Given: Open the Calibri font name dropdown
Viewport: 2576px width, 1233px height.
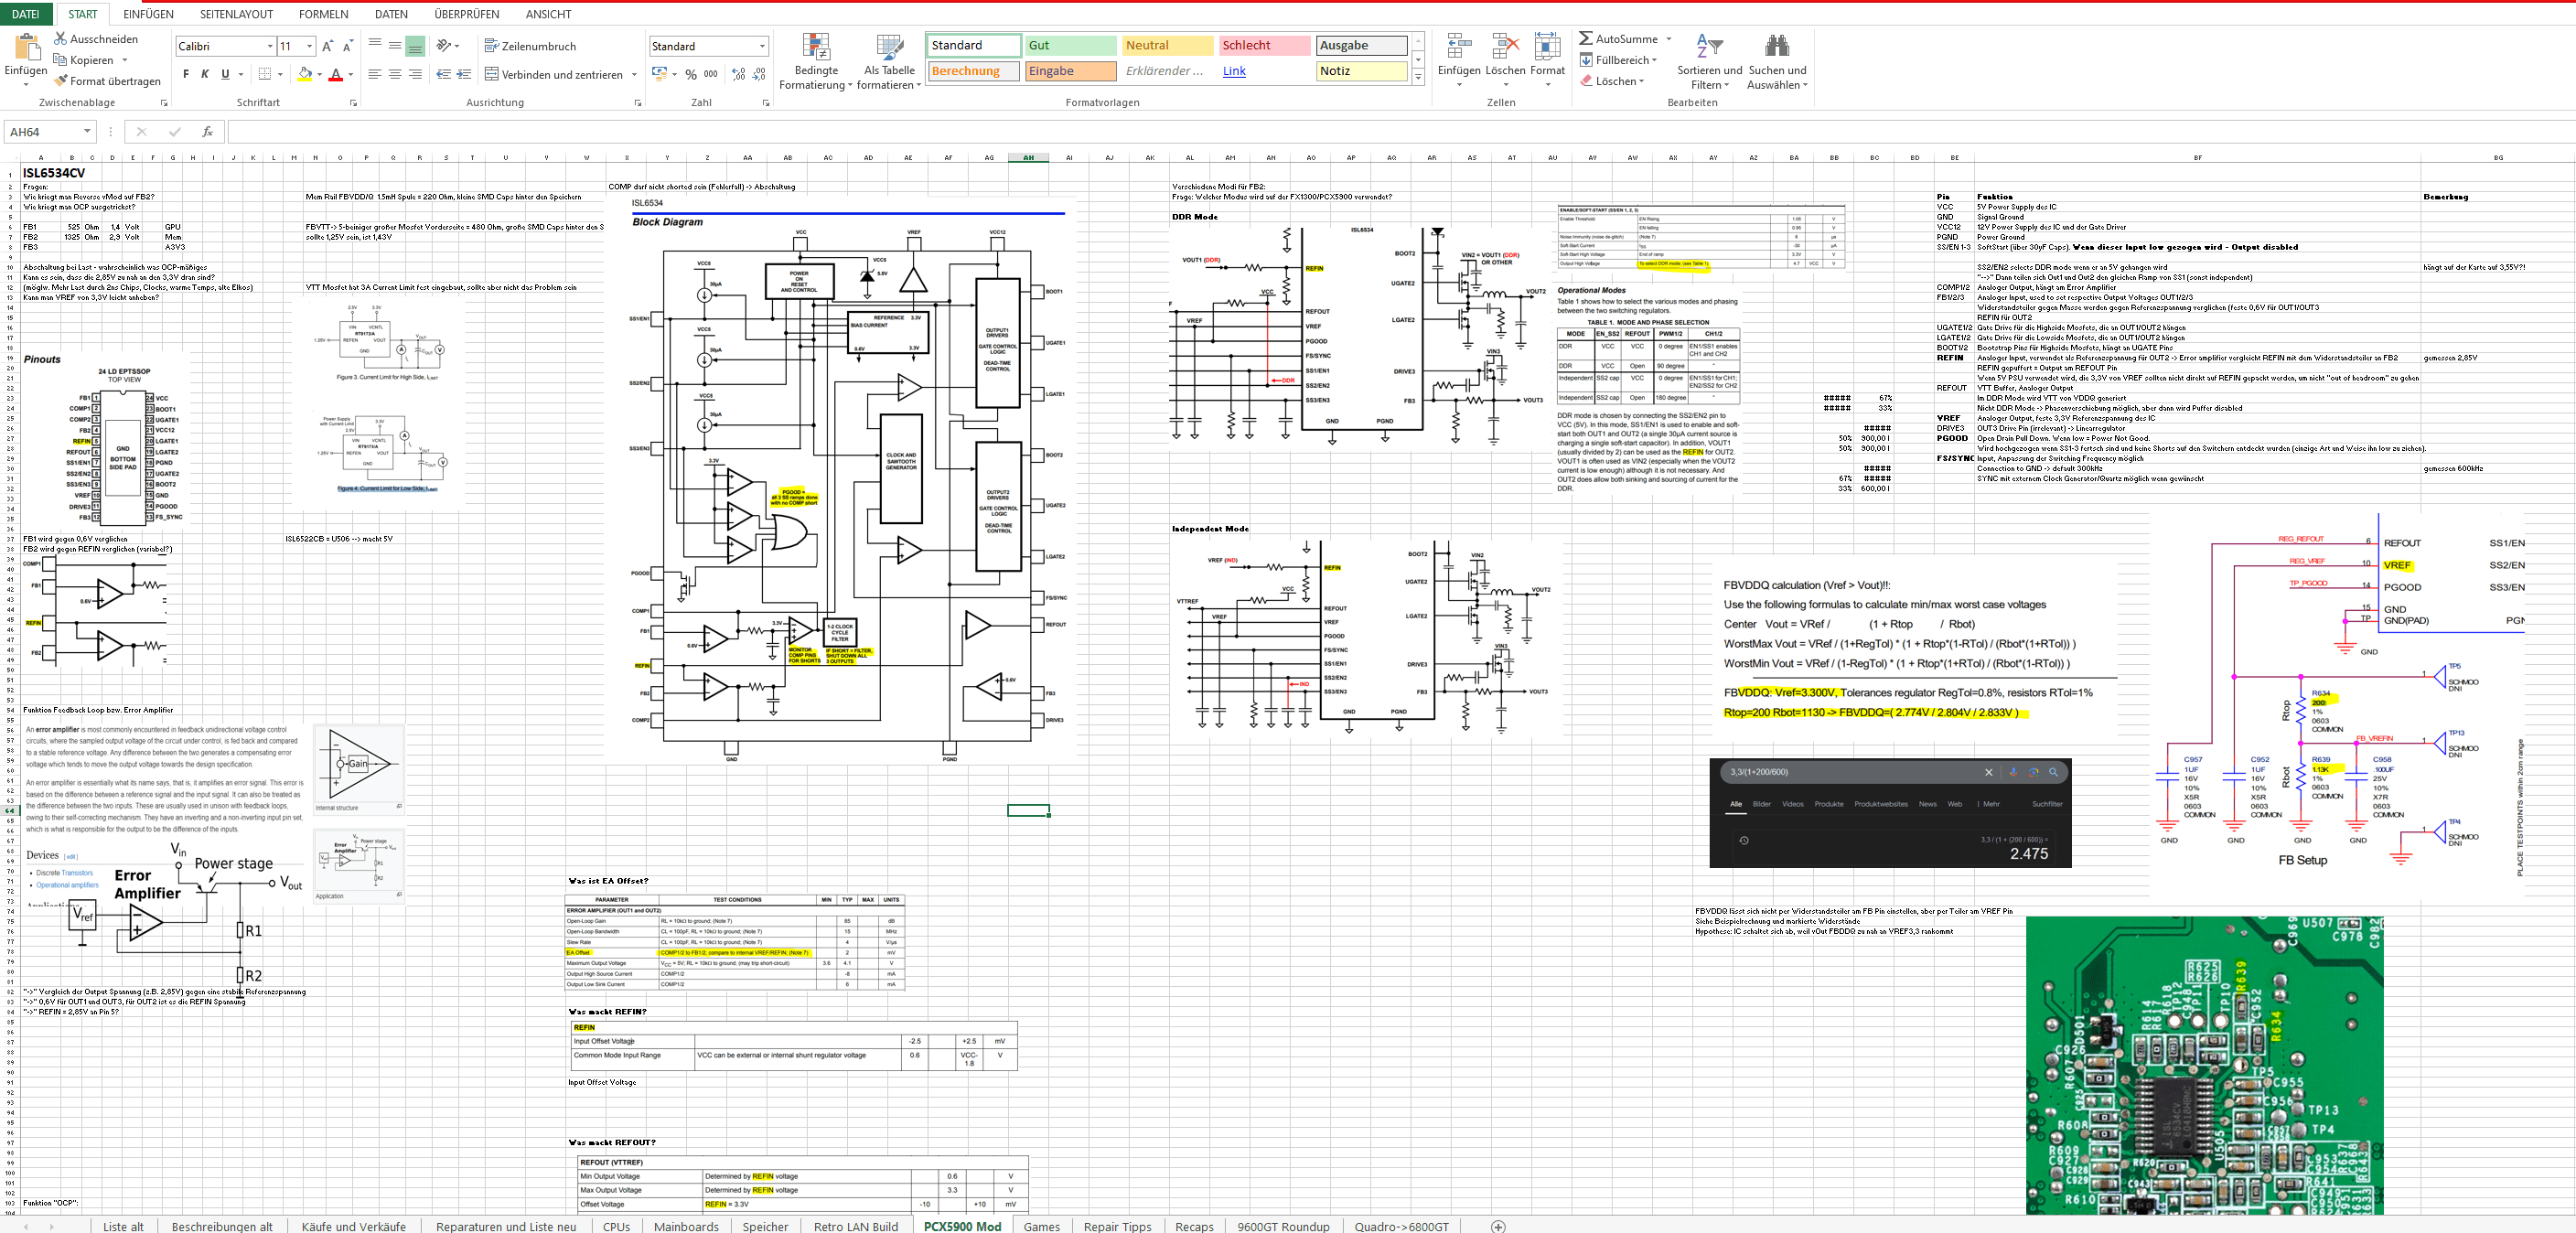Looking at the screenshot, I should (x=270, y=46).
